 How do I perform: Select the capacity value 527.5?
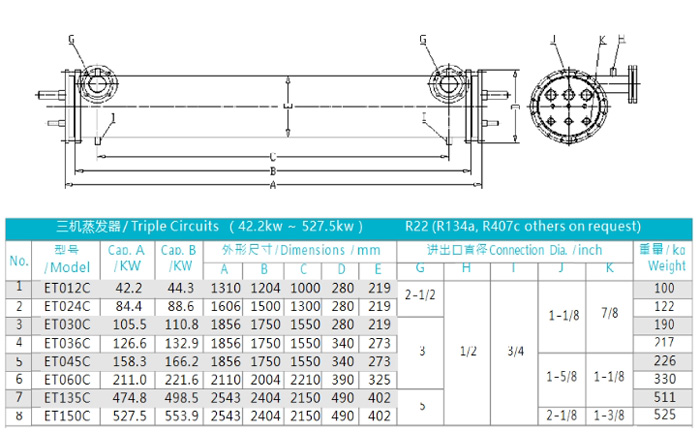129,416
